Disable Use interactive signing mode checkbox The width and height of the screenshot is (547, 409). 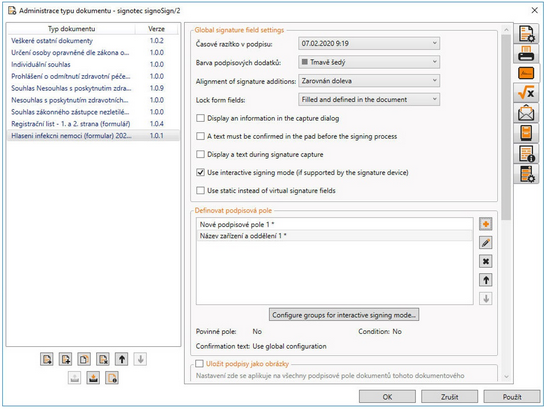tap(200, 172)
